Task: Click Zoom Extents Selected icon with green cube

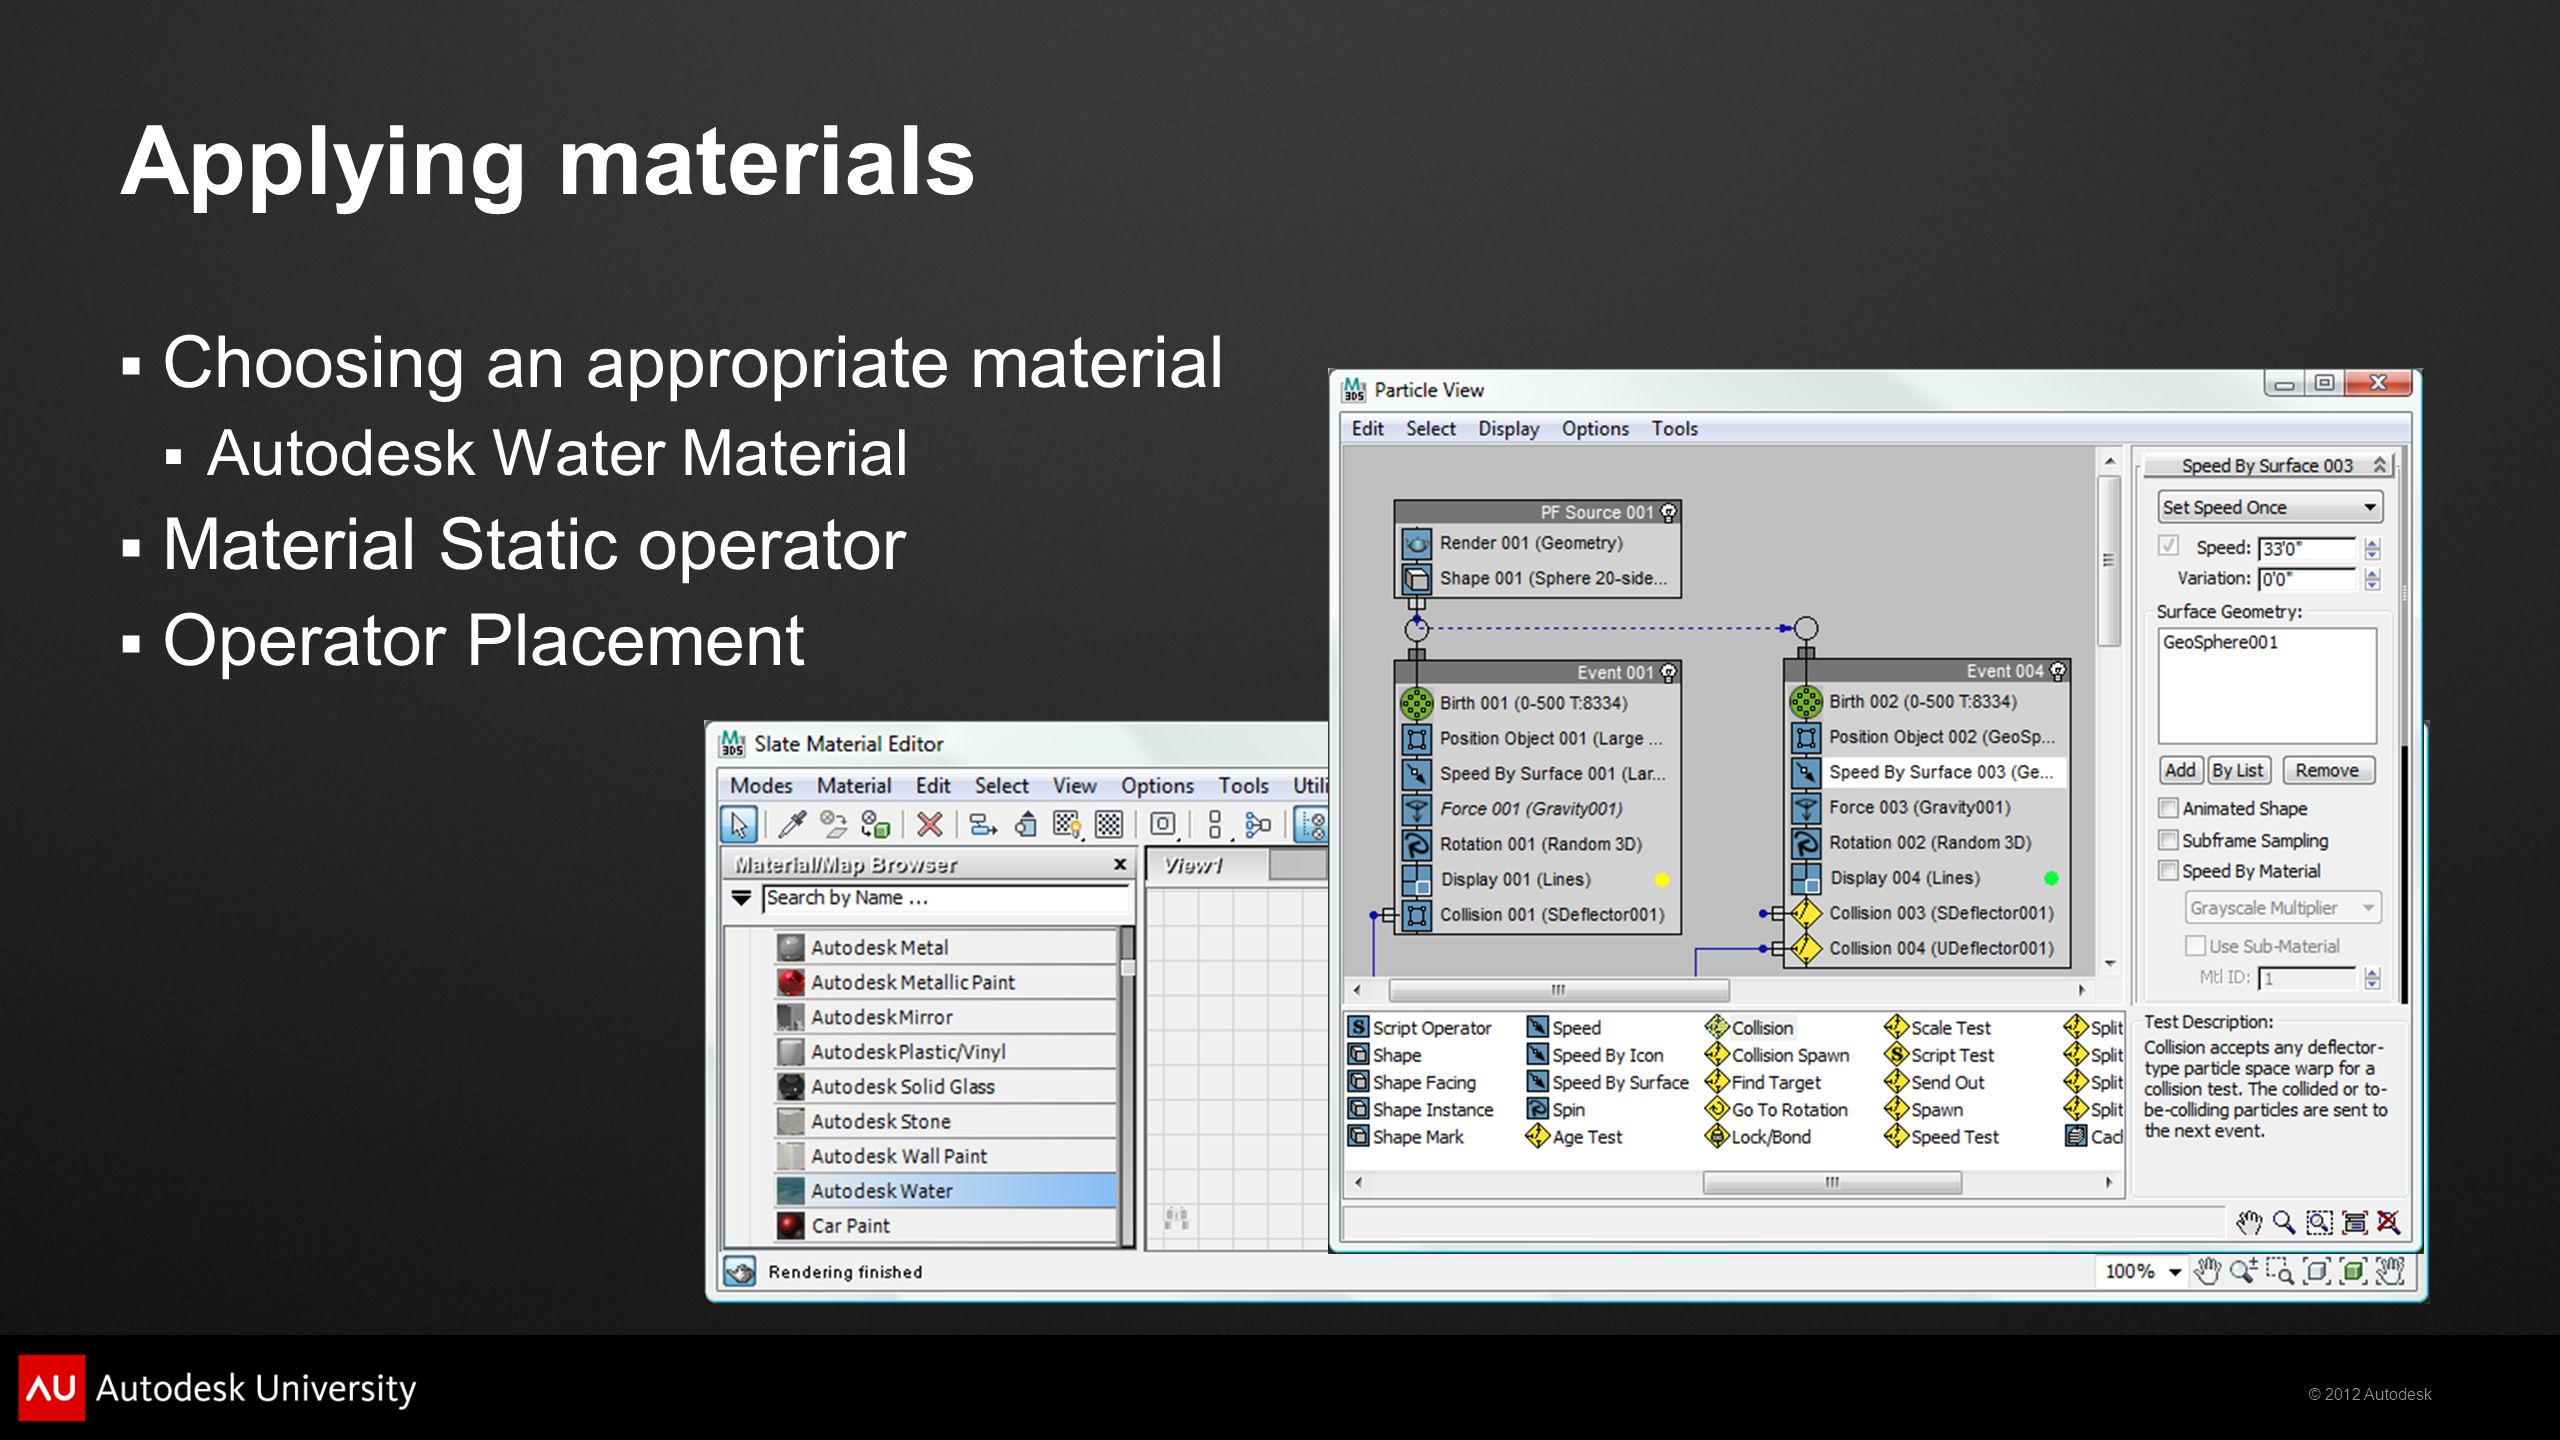Action: click(2354, 1271)
